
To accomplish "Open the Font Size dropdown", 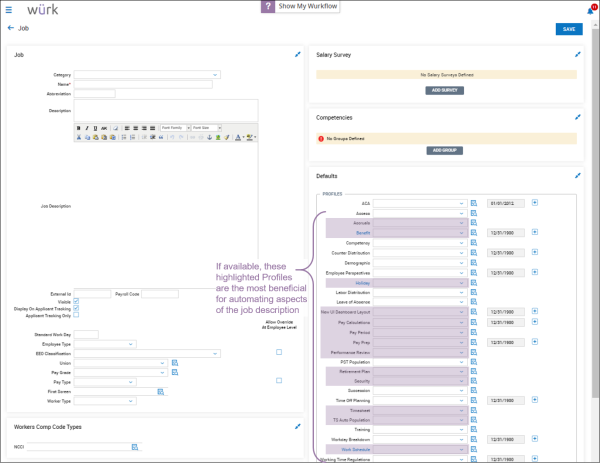I will click(207, 128).
